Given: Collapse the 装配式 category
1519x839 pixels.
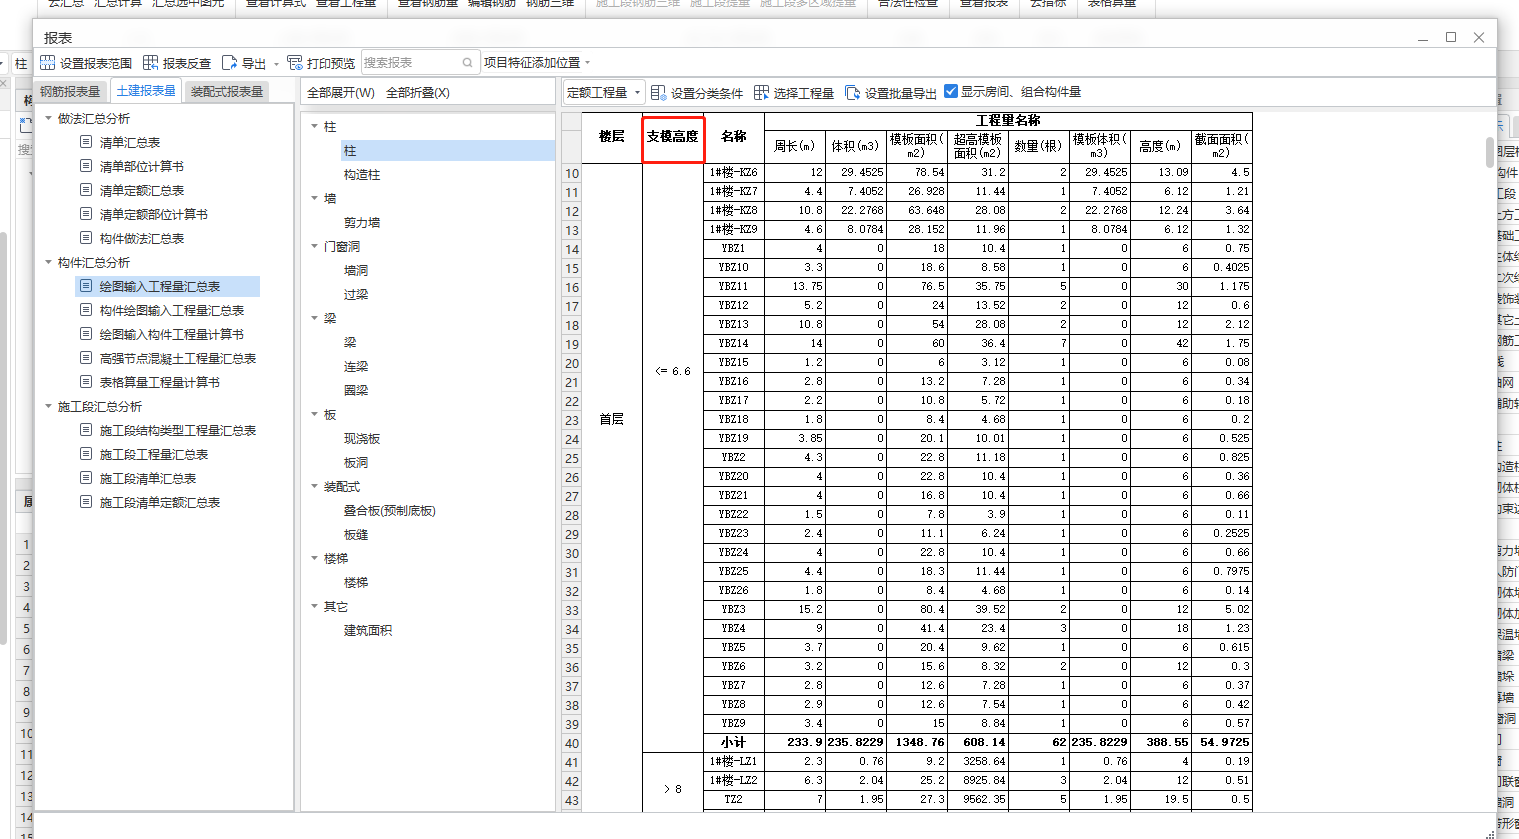Looking at the screenshot, I should (314, 486).
